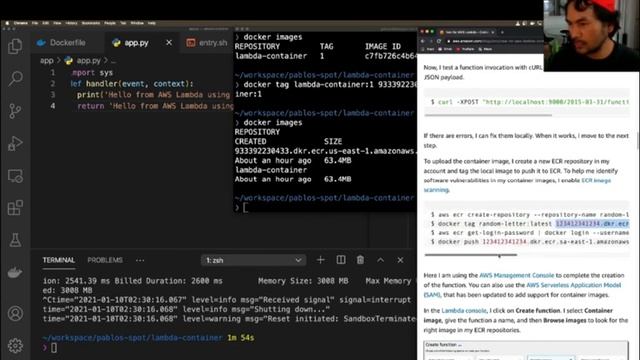Open the Source Control view
Viewport: 640px width, 360px height.
[15, 111]
